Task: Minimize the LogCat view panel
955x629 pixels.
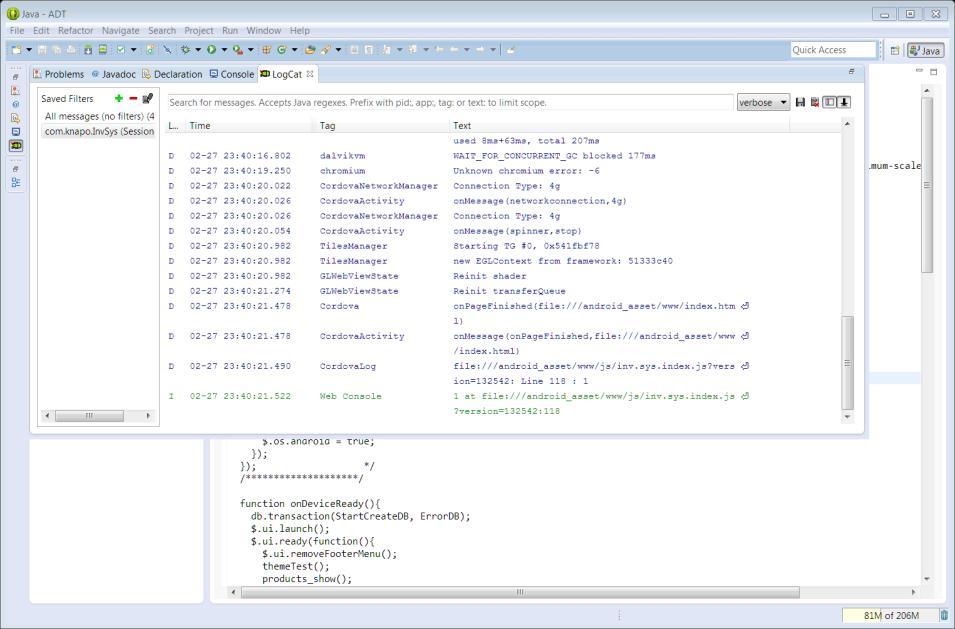Action: pyautogui.click(x=851, y=72)
